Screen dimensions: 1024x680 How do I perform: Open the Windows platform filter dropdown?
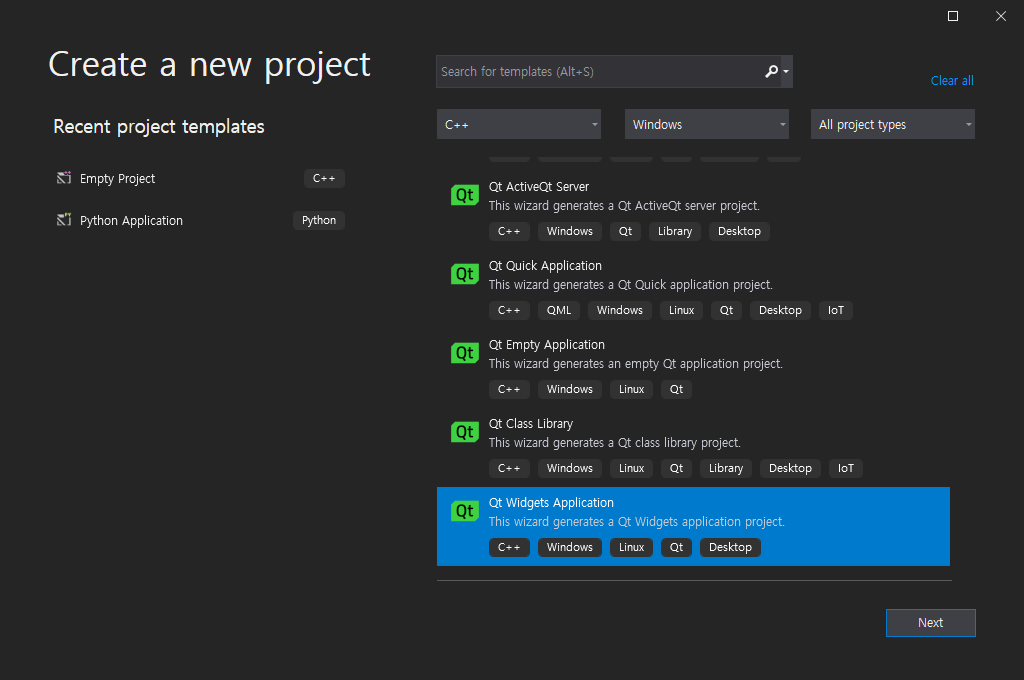[x=707, y=124]
